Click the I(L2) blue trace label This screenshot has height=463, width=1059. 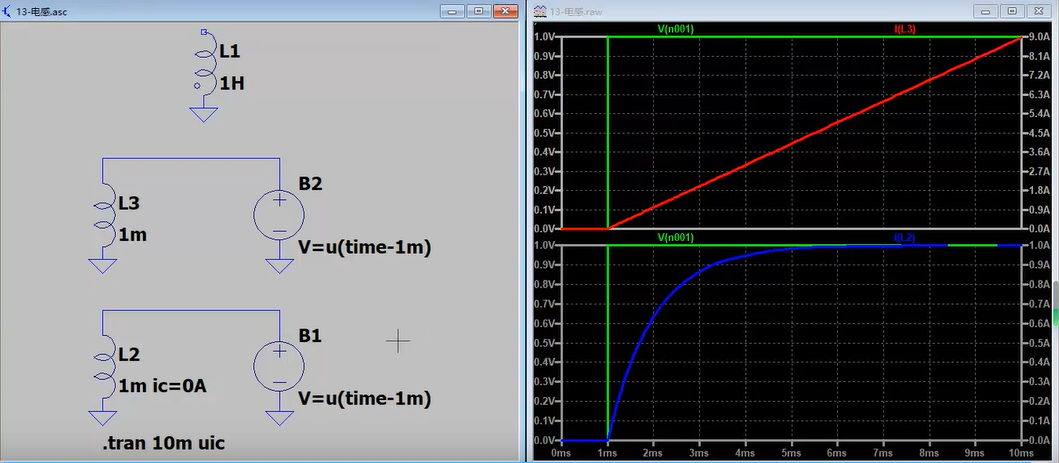tap(904, 238)
